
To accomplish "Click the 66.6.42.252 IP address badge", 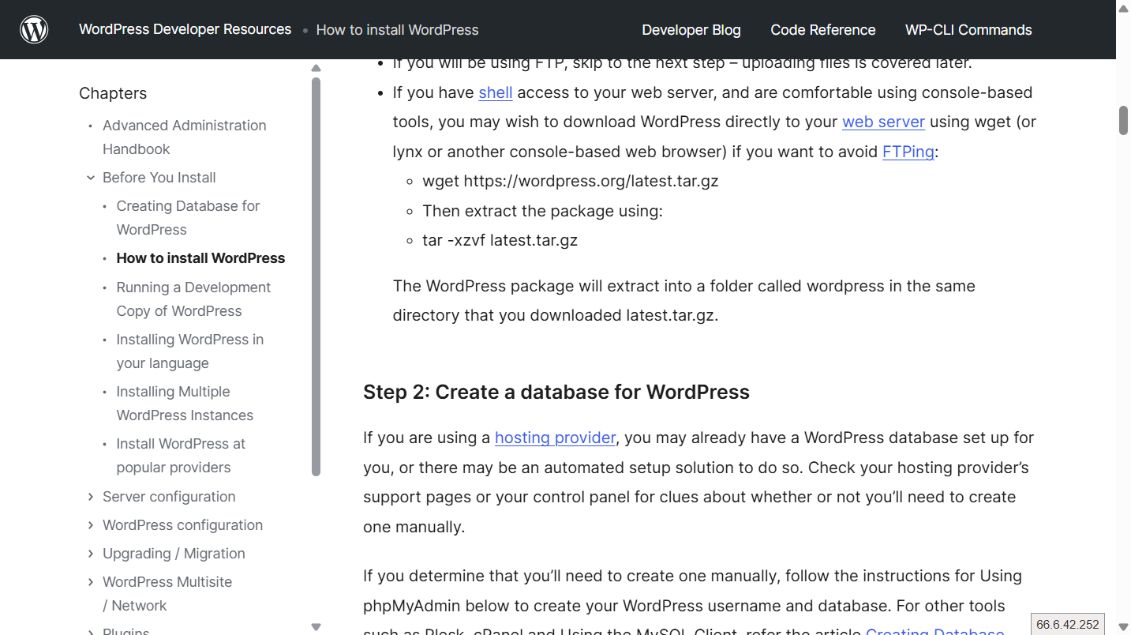I will [1068, 624].
